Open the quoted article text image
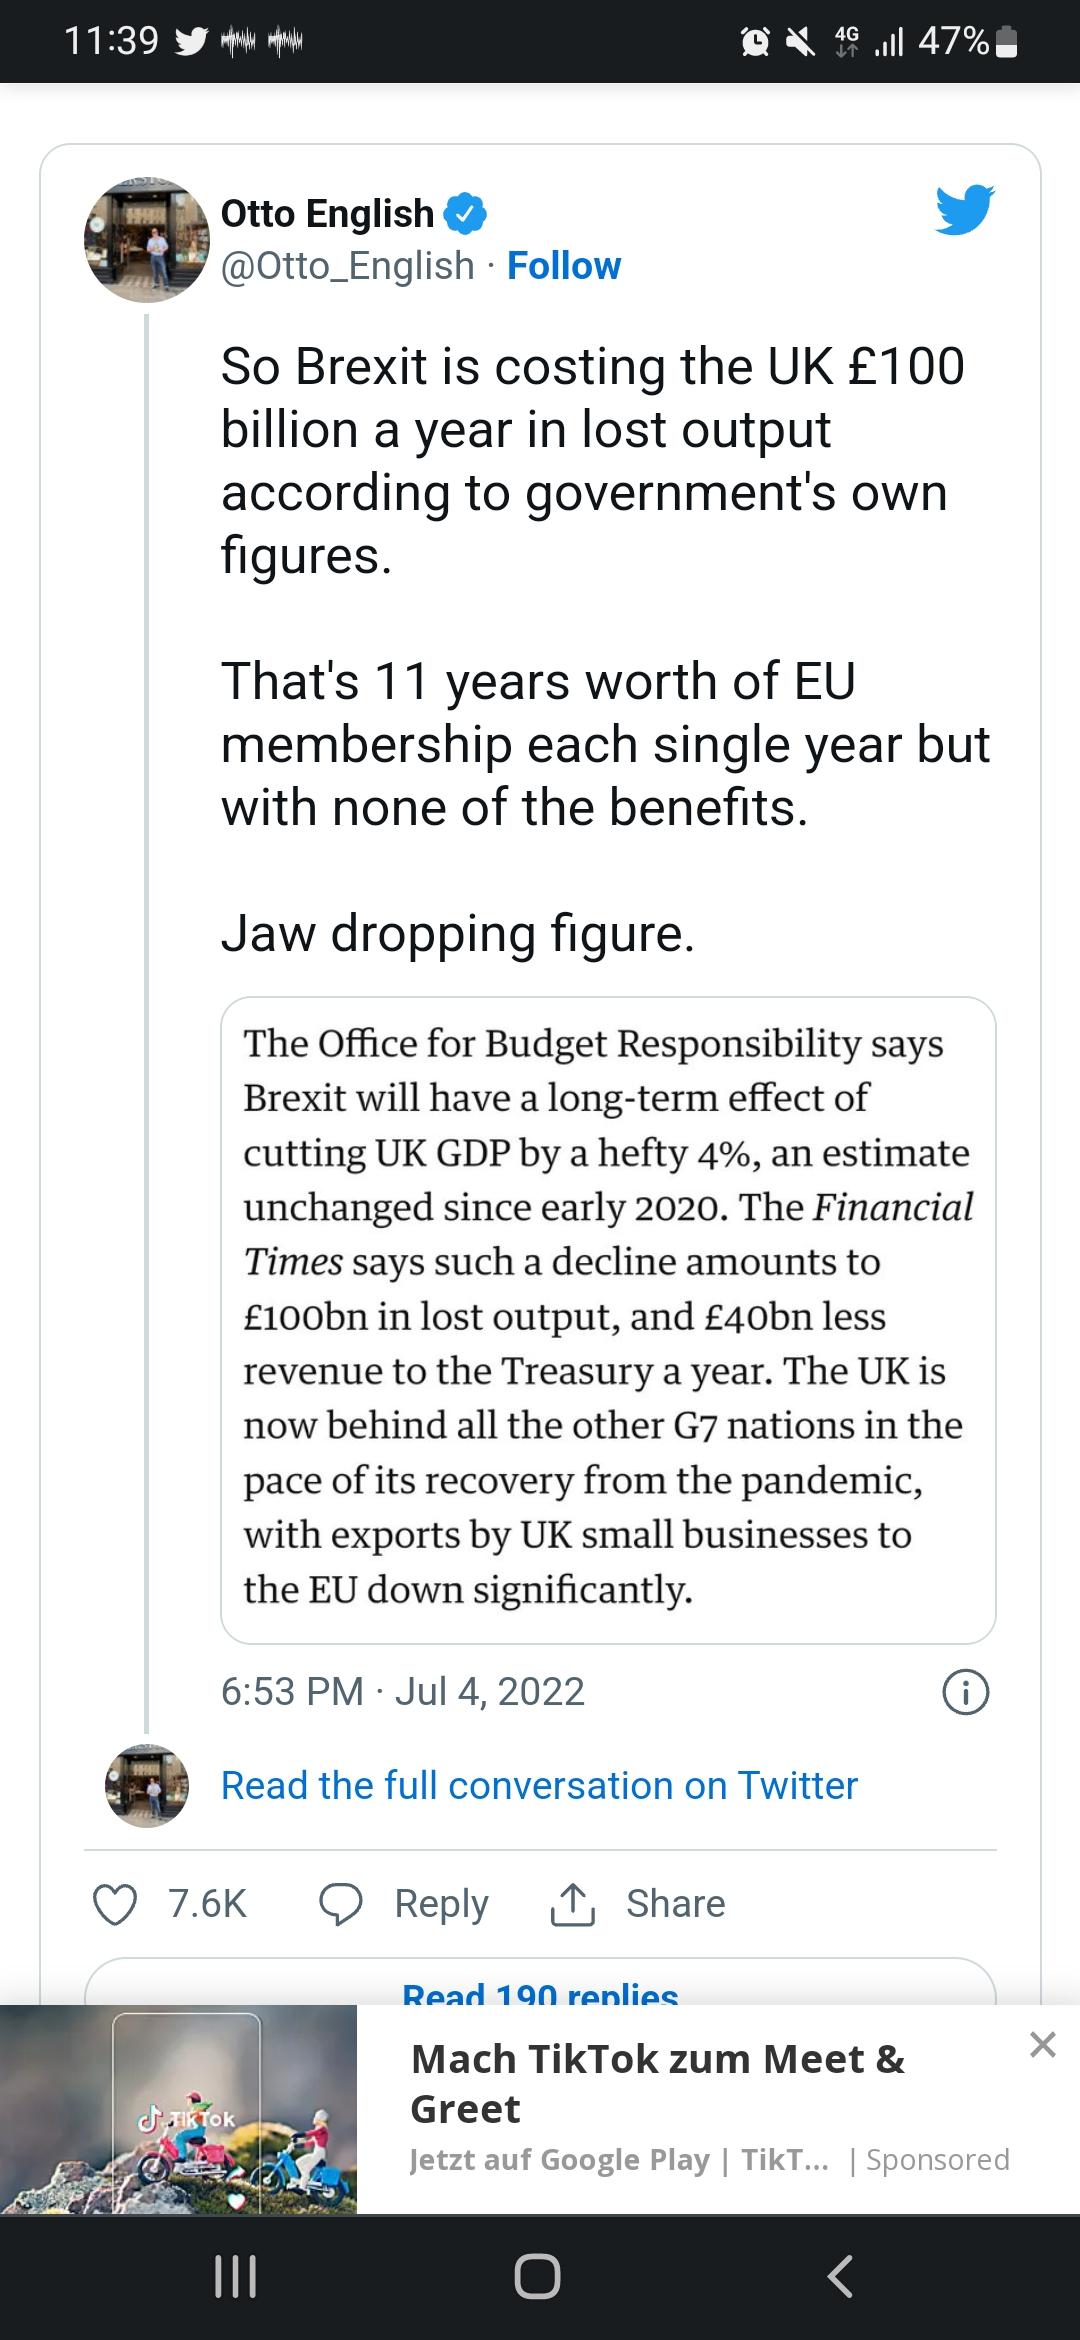Viewport: 1080px width, 2340px height. coord(608,1320)
